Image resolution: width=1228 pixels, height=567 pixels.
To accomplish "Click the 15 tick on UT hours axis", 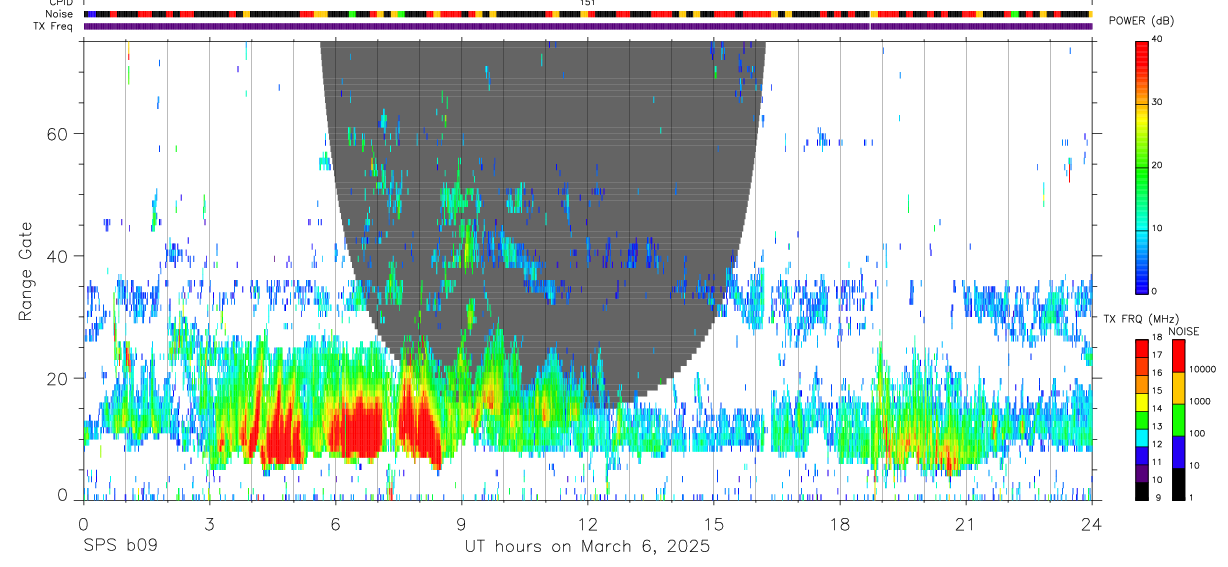I will [x=714, y=523].
